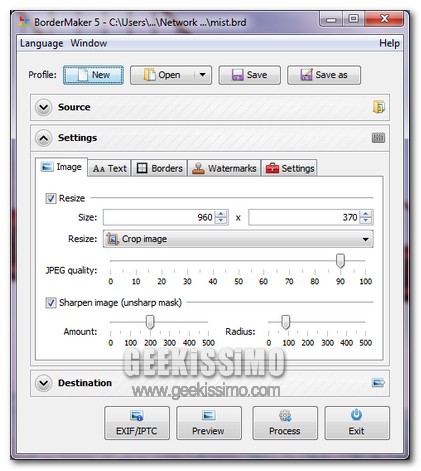Click the grid icon in Settings header
Screen dimensions: 421x471
click(378, 138)
